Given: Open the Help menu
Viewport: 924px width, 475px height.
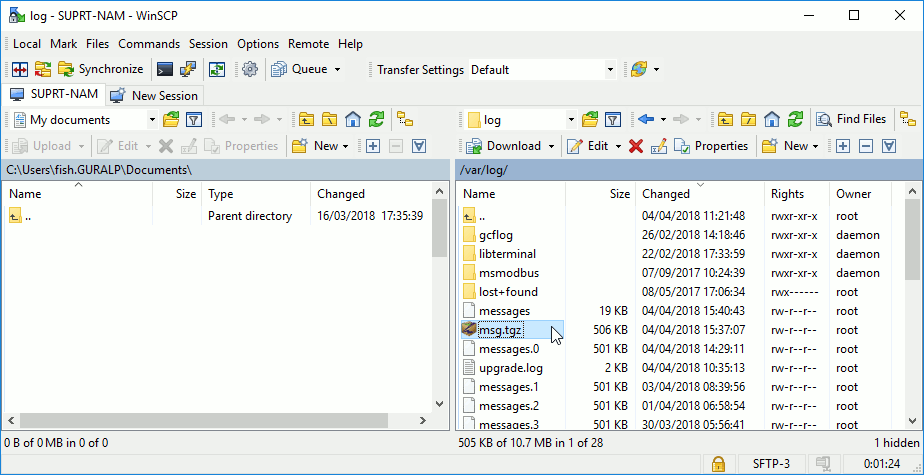Looking at the screenshot, I should pyautogui.click(x=350, y=44).
